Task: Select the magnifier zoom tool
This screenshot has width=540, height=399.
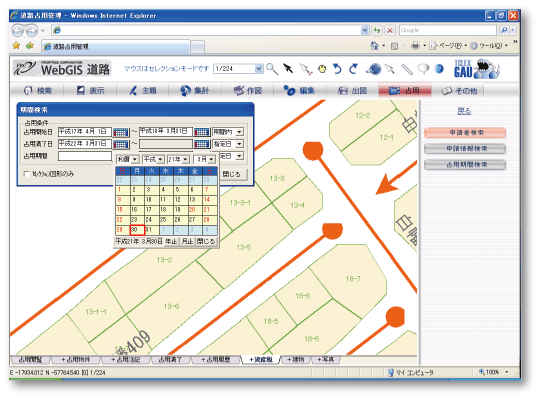Action: click(272, 69)
